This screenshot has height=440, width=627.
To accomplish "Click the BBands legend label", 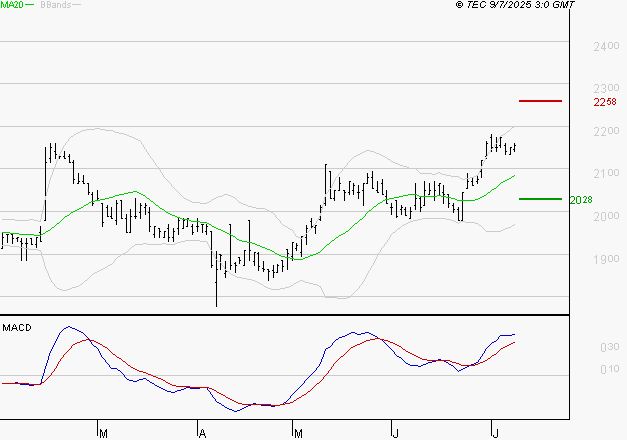I will pyautogui.click(x=54, y=5).
